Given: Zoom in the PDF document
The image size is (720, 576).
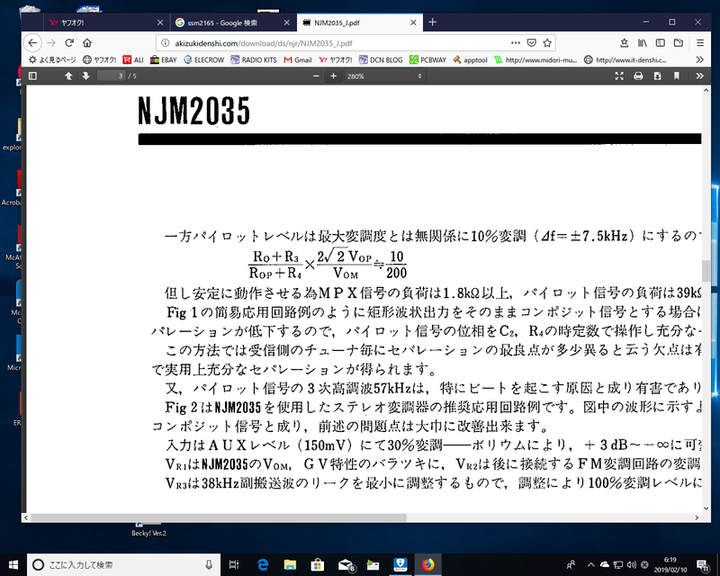Looking at the screenshot, I should point(333,76).
